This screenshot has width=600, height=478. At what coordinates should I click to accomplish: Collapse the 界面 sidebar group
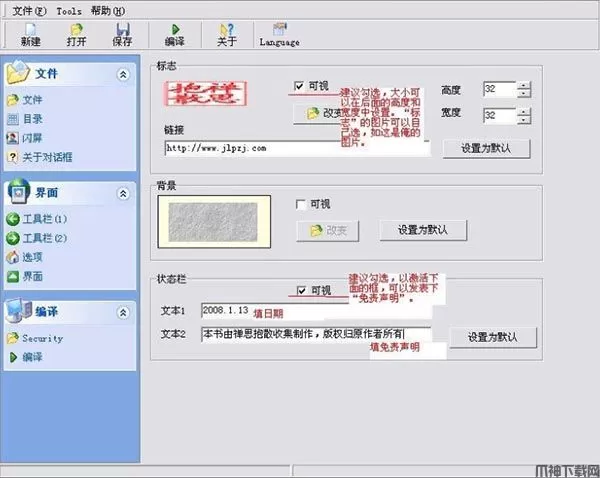123,194
